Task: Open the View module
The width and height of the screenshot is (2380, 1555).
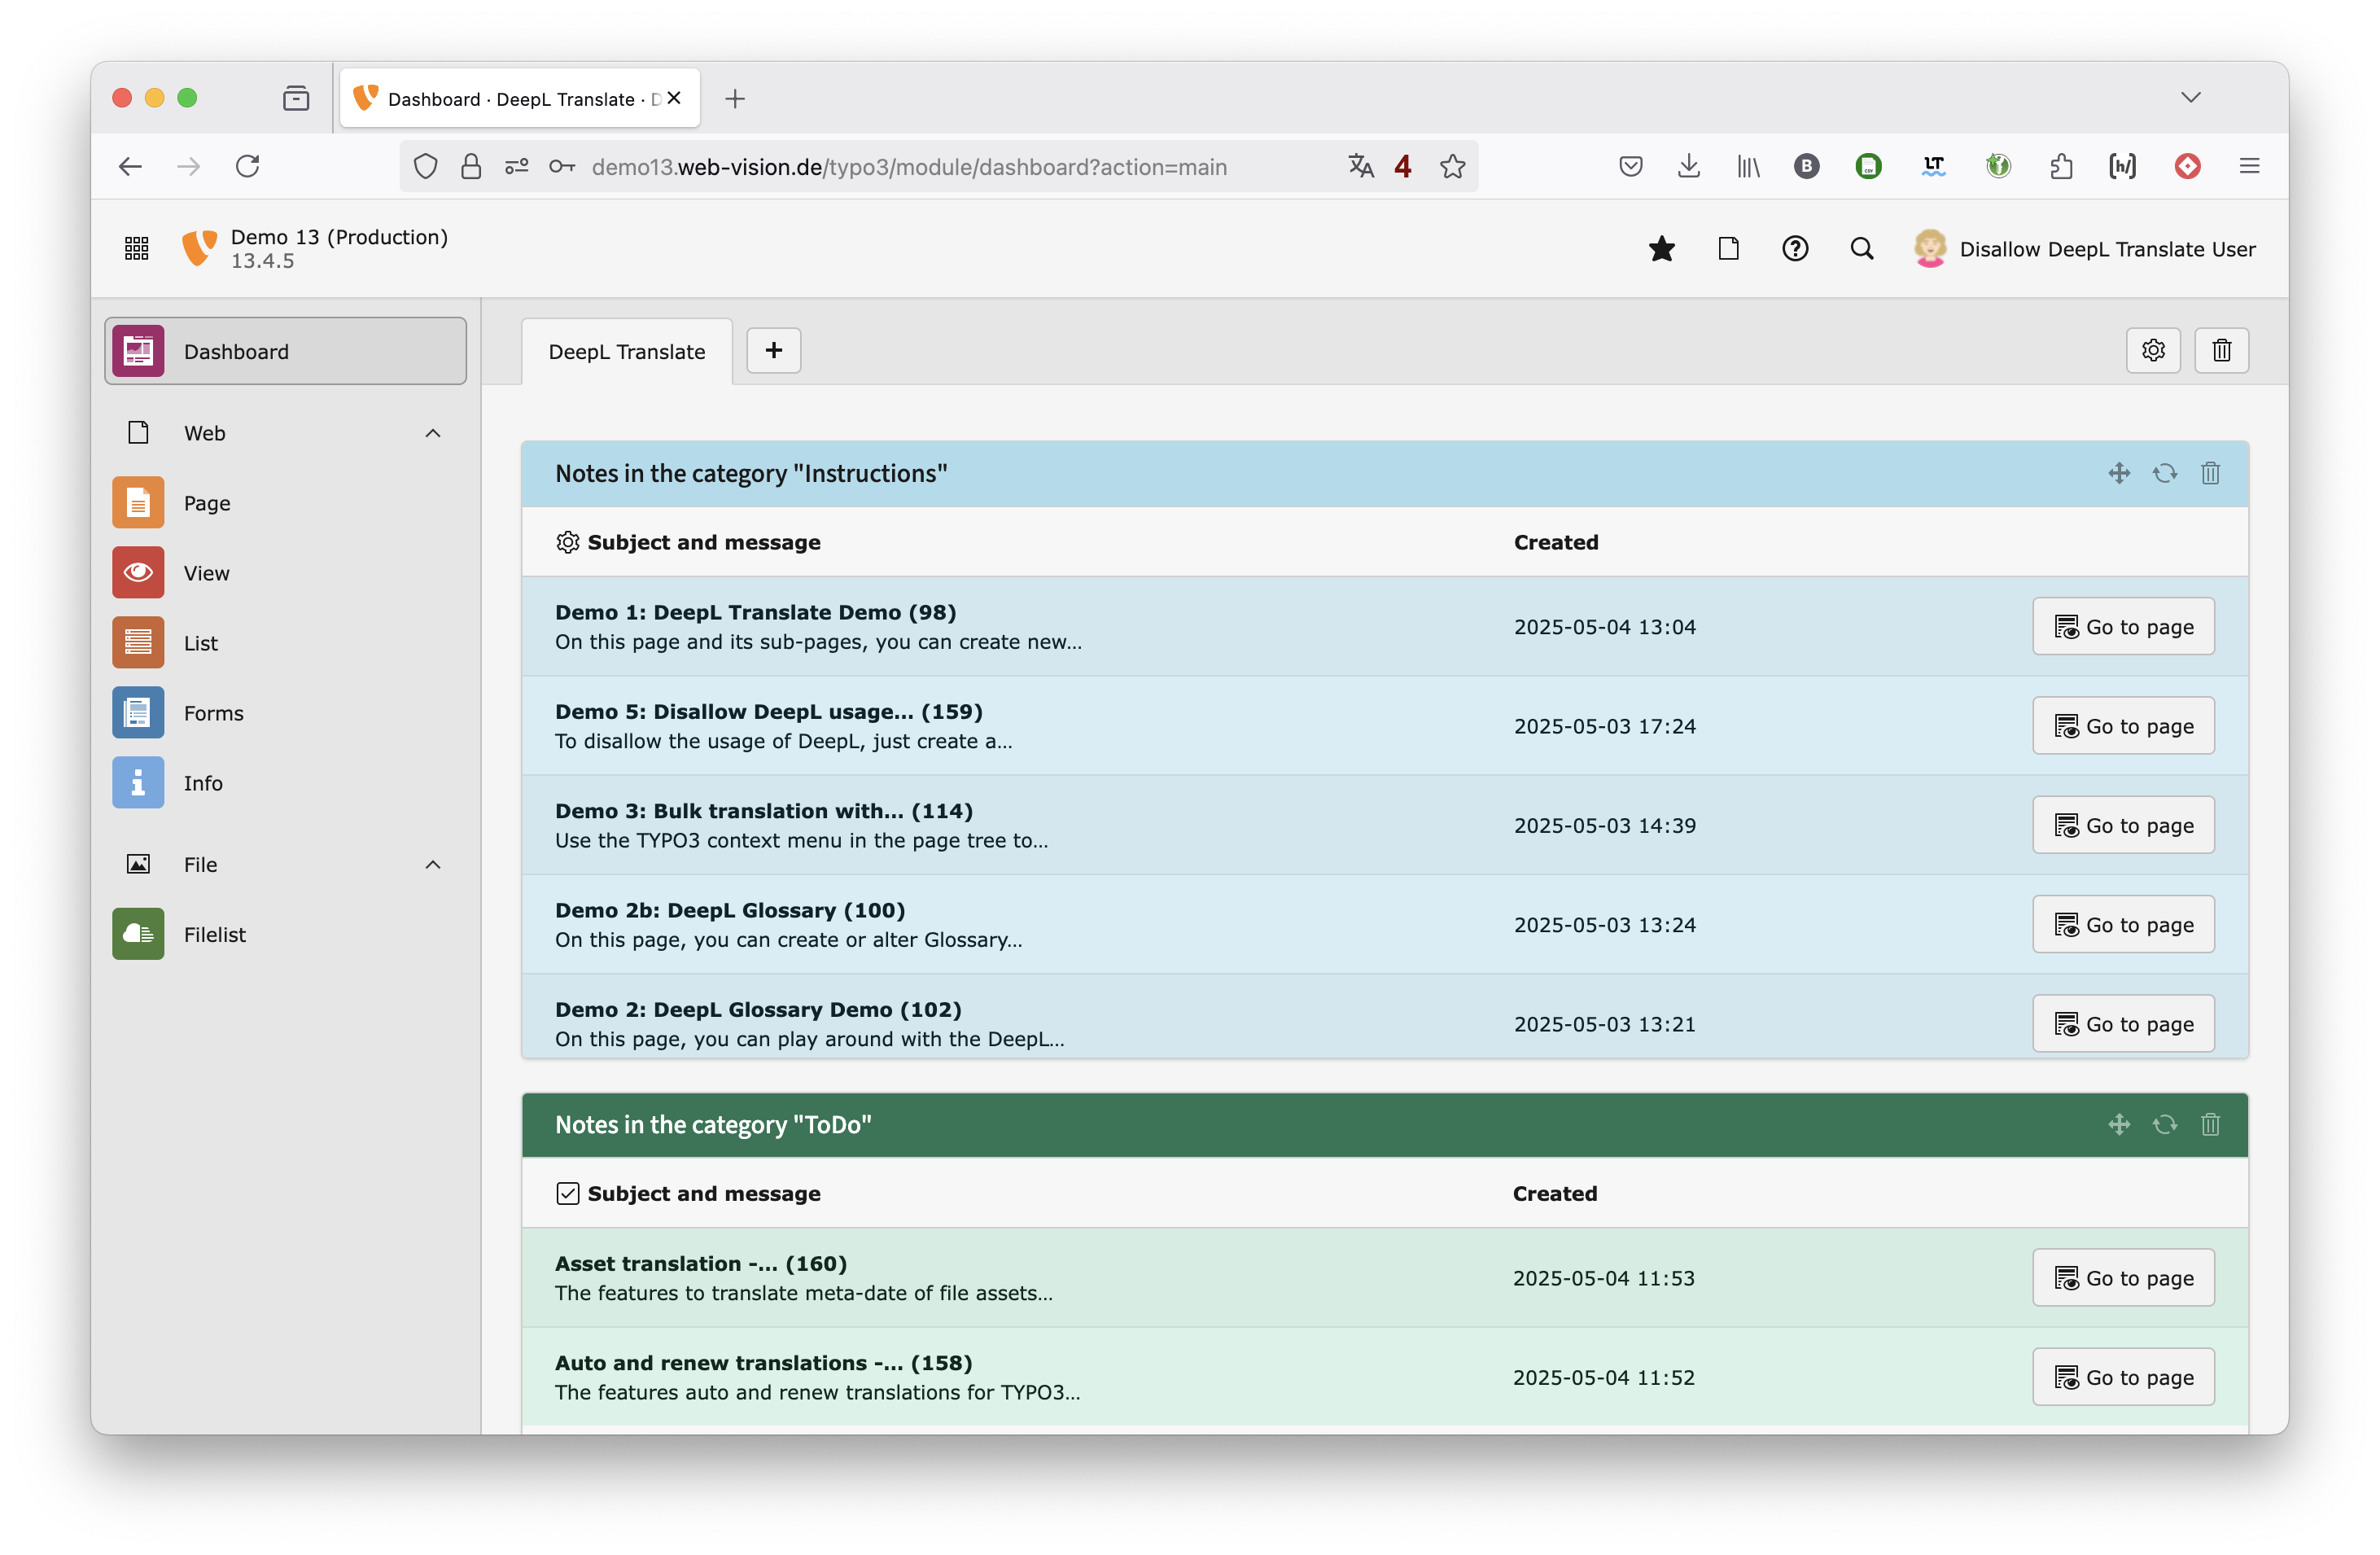Action: pos(286,573)
